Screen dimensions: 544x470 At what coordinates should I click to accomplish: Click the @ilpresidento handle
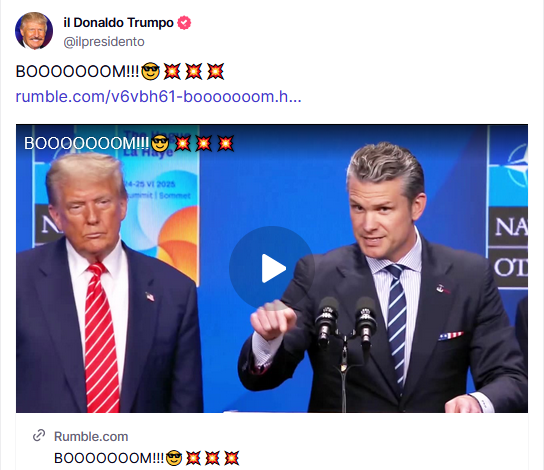tap(104, 42)
